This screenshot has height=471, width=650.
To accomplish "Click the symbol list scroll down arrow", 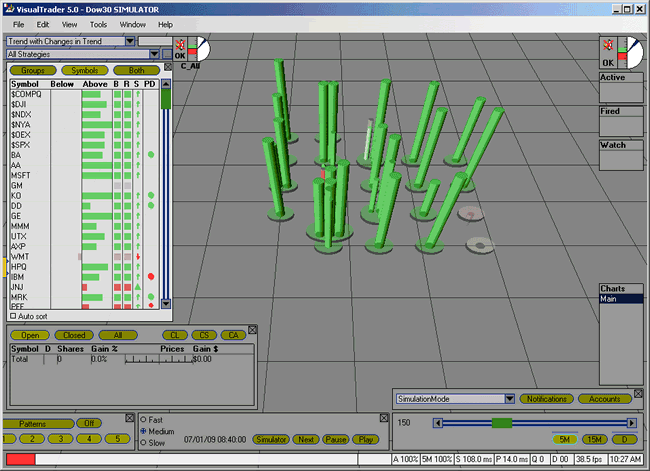I will point(166,303).
